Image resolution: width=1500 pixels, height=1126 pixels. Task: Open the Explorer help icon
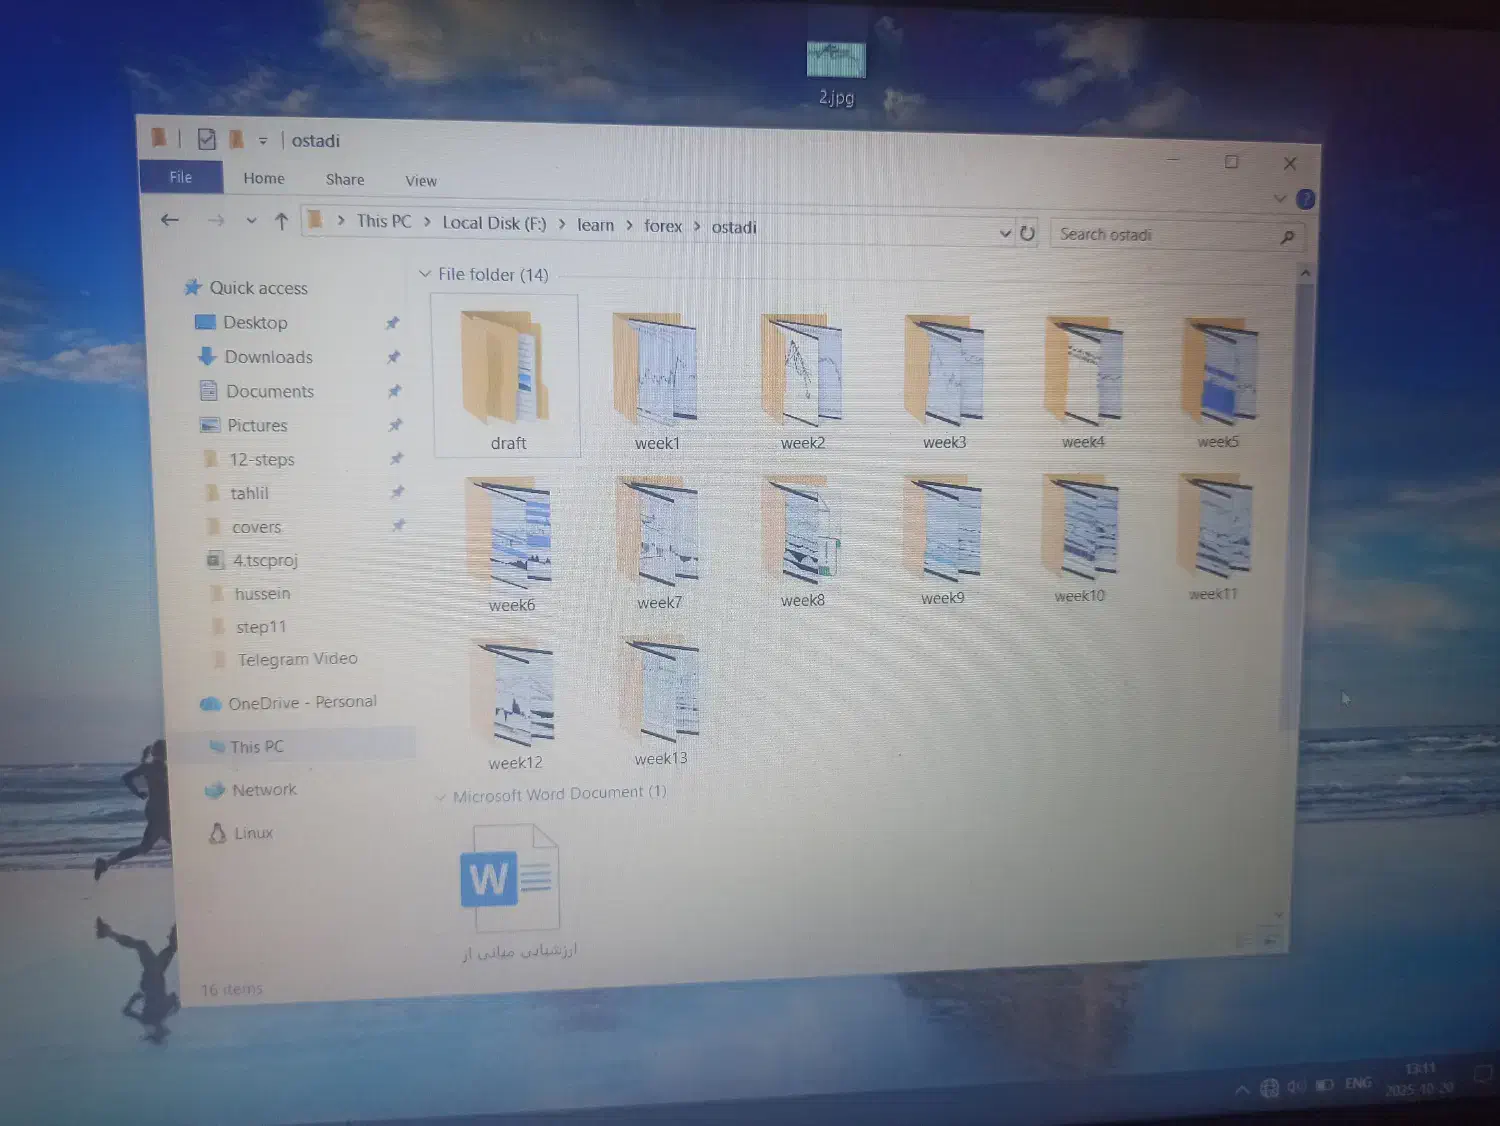[1305, 199]
